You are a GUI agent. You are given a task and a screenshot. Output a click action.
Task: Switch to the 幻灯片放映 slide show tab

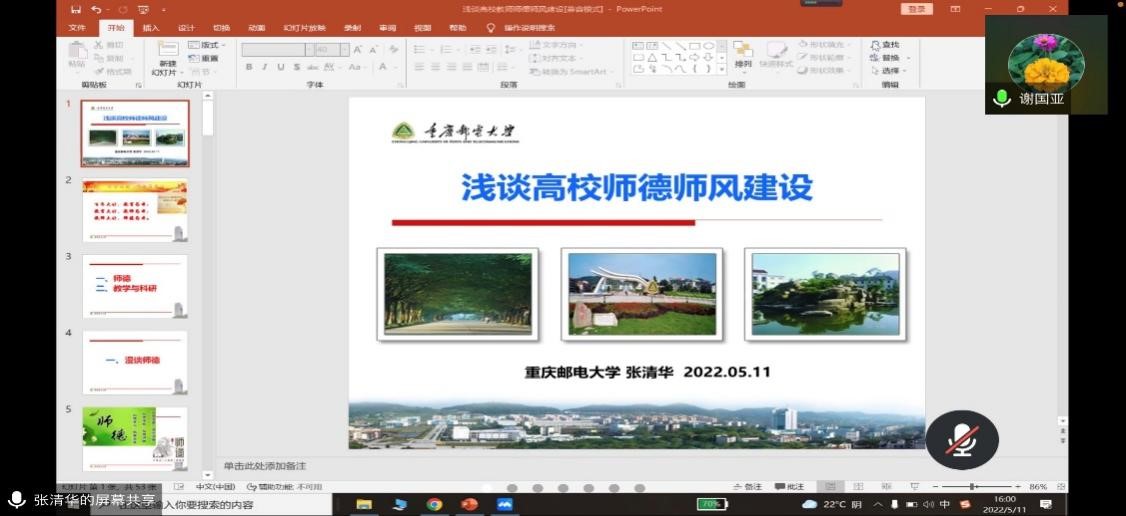point(304,28)
